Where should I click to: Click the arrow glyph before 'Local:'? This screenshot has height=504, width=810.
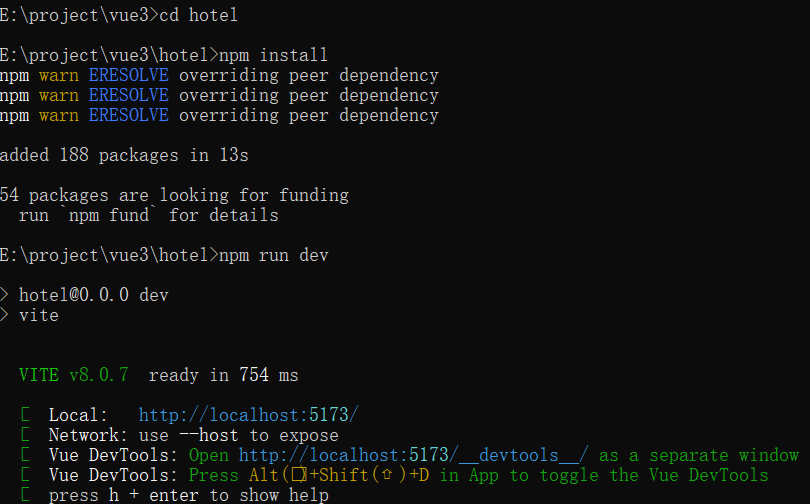(x=24, y=415)
